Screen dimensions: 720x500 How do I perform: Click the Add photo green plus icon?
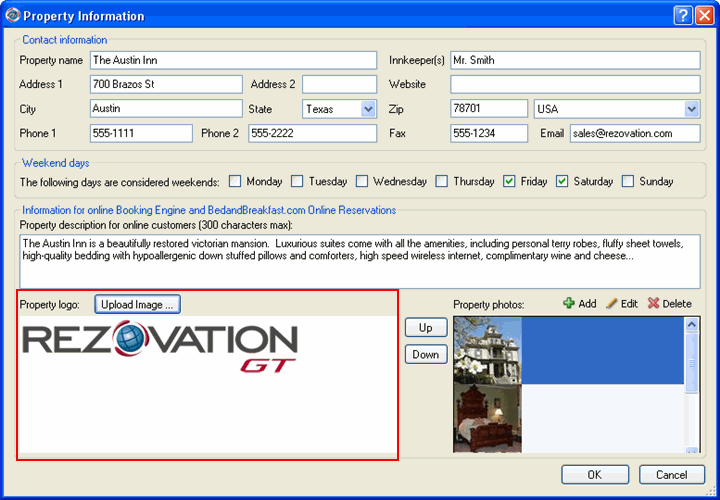pos(569,304)
